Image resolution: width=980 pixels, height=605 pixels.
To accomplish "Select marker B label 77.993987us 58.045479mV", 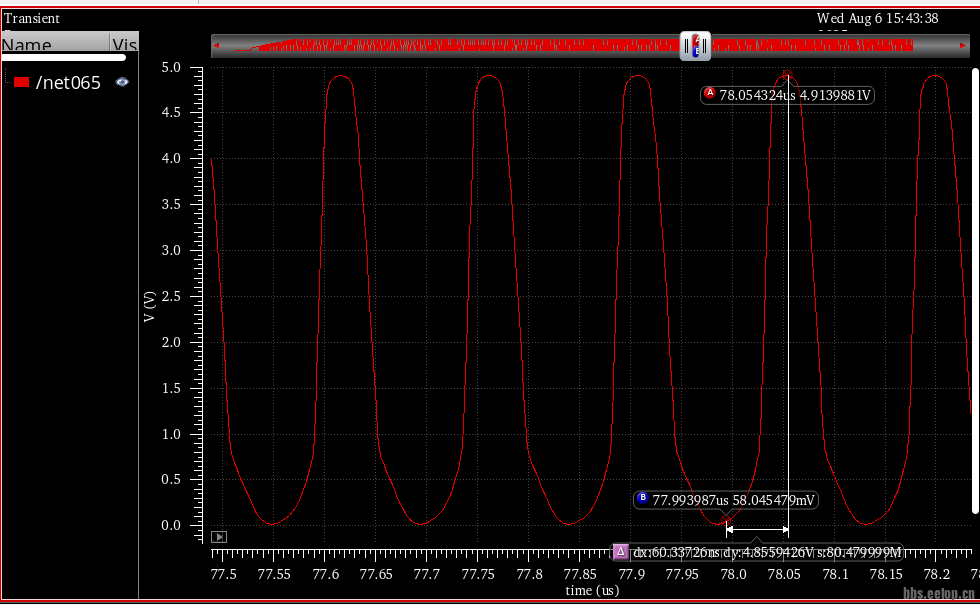I will click(x=726, y=500).
